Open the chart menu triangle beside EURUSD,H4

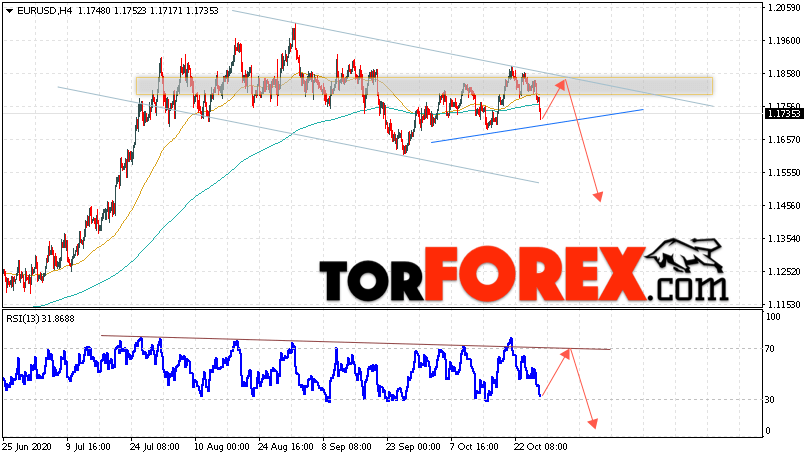click(9, 11)
